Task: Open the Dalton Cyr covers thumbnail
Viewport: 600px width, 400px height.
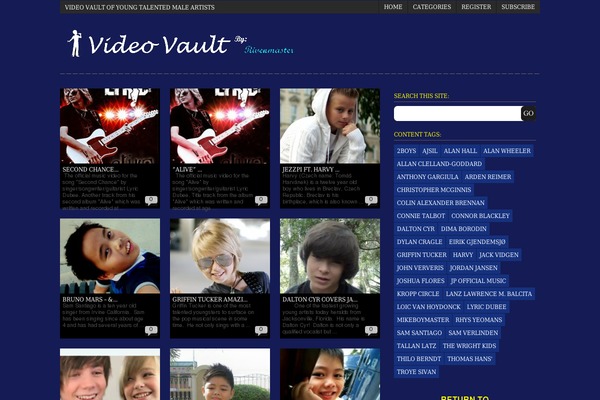Action: click(330, 256)
